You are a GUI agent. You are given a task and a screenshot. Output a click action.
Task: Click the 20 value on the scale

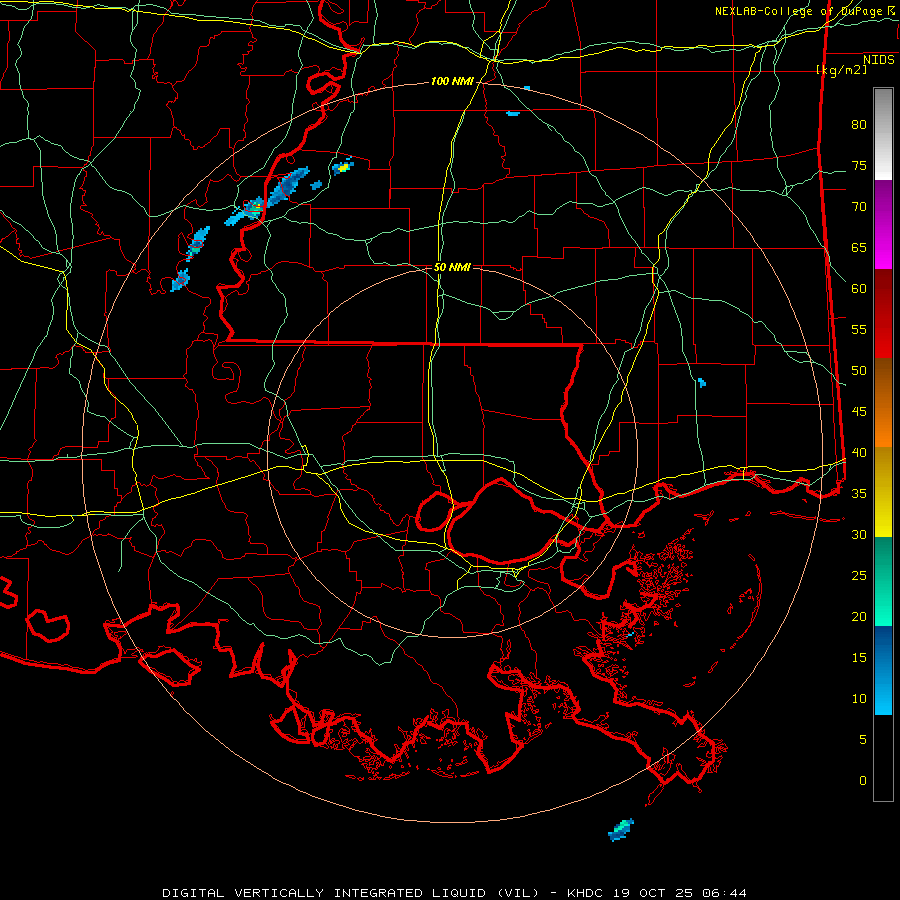pyautogui.click(x=859, y=617)
